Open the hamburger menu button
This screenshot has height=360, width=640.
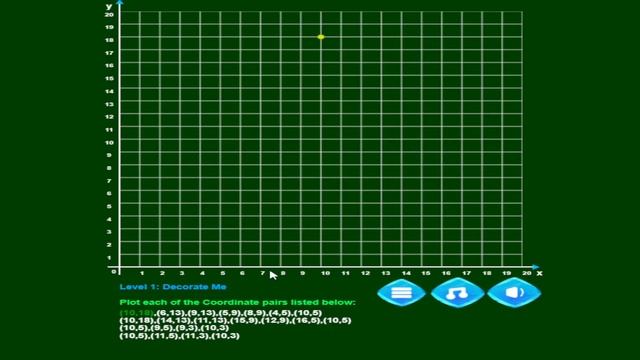pyautogui.click(x=401, y=293)
